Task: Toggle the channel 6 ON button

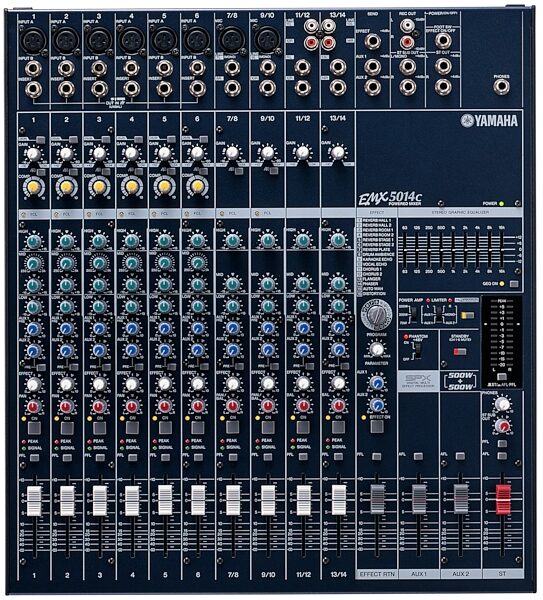Action: pyautogui.click(x=198, y=428)
